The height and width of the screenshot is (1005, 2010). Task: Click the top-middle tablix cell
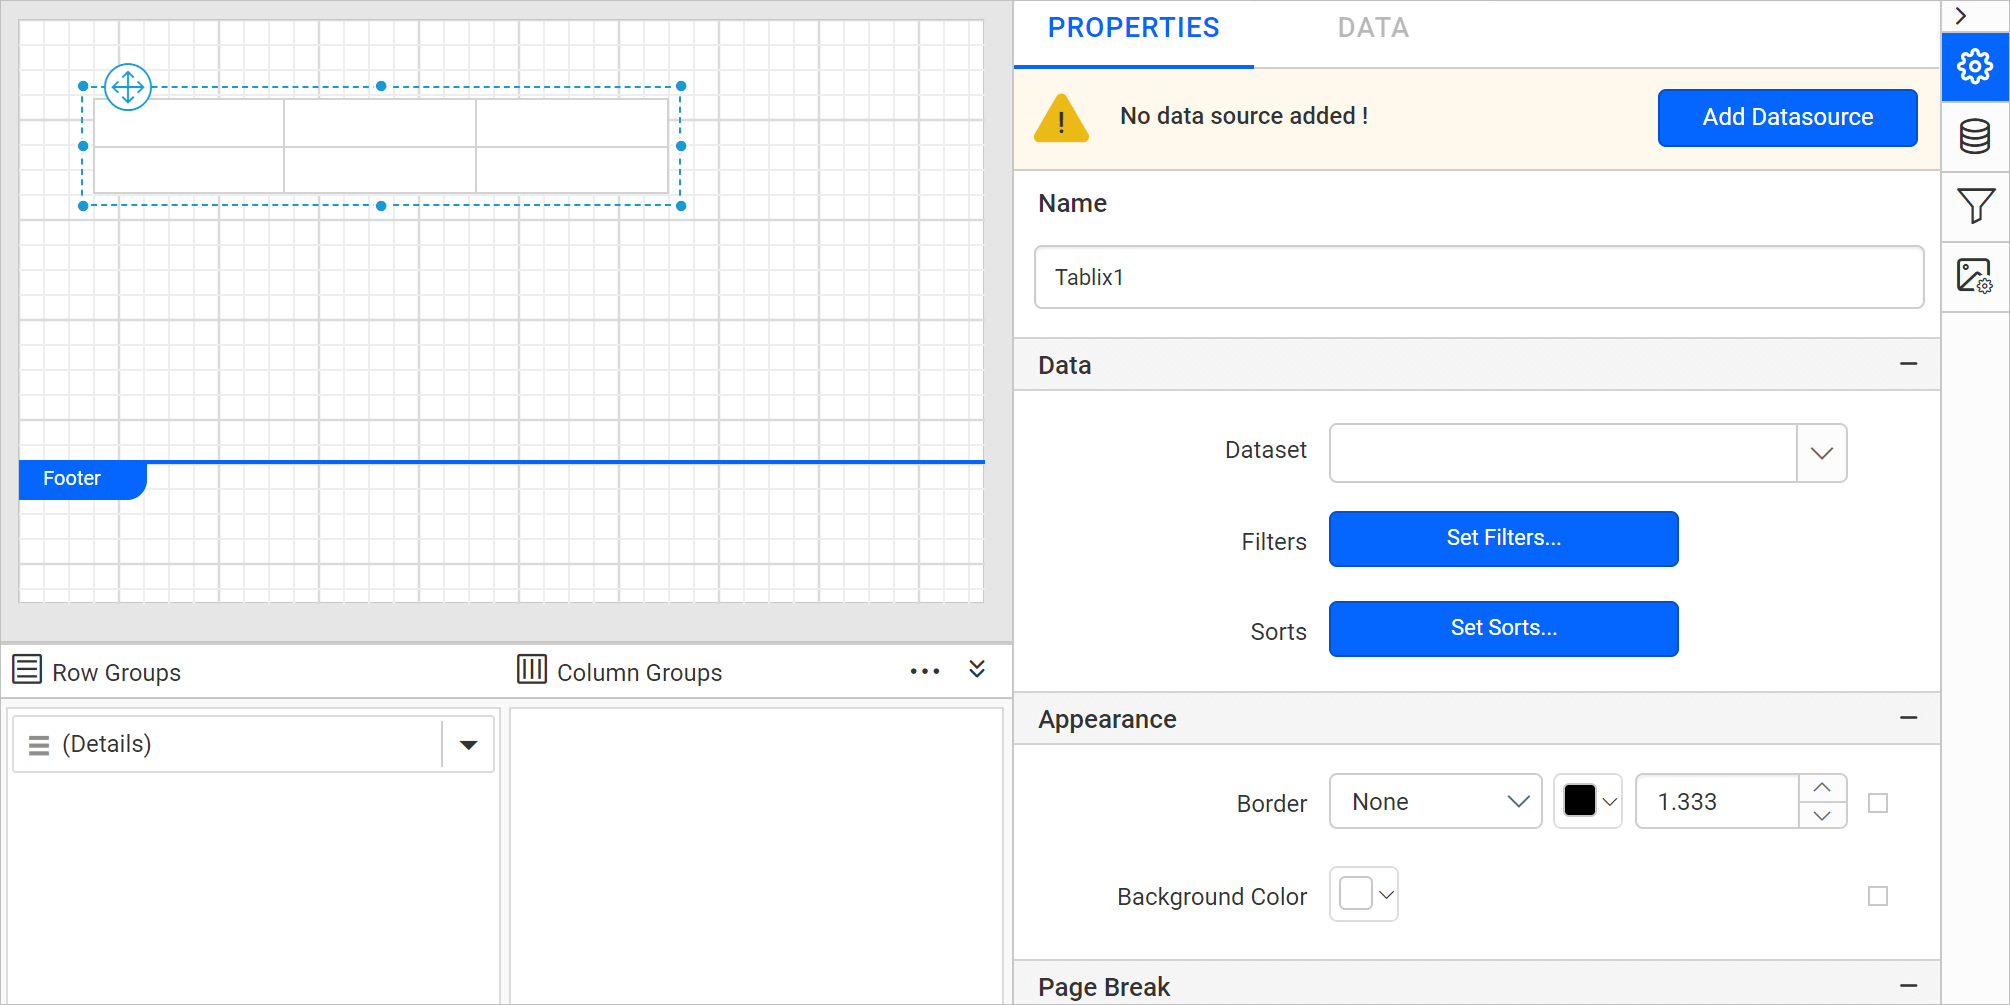pos(380,123)
